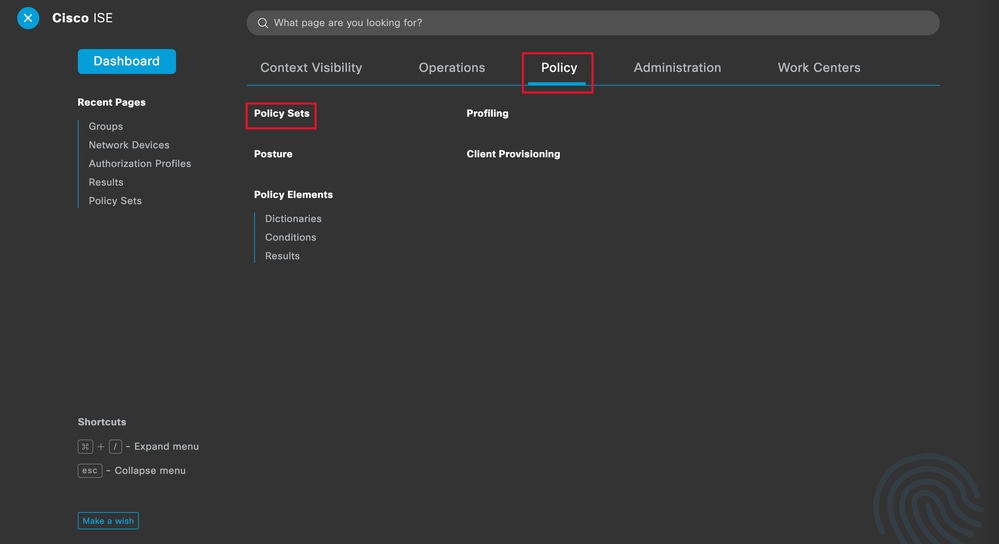Click the Policy Elements heading
999x544 pixels.
[x=293, y=195]
